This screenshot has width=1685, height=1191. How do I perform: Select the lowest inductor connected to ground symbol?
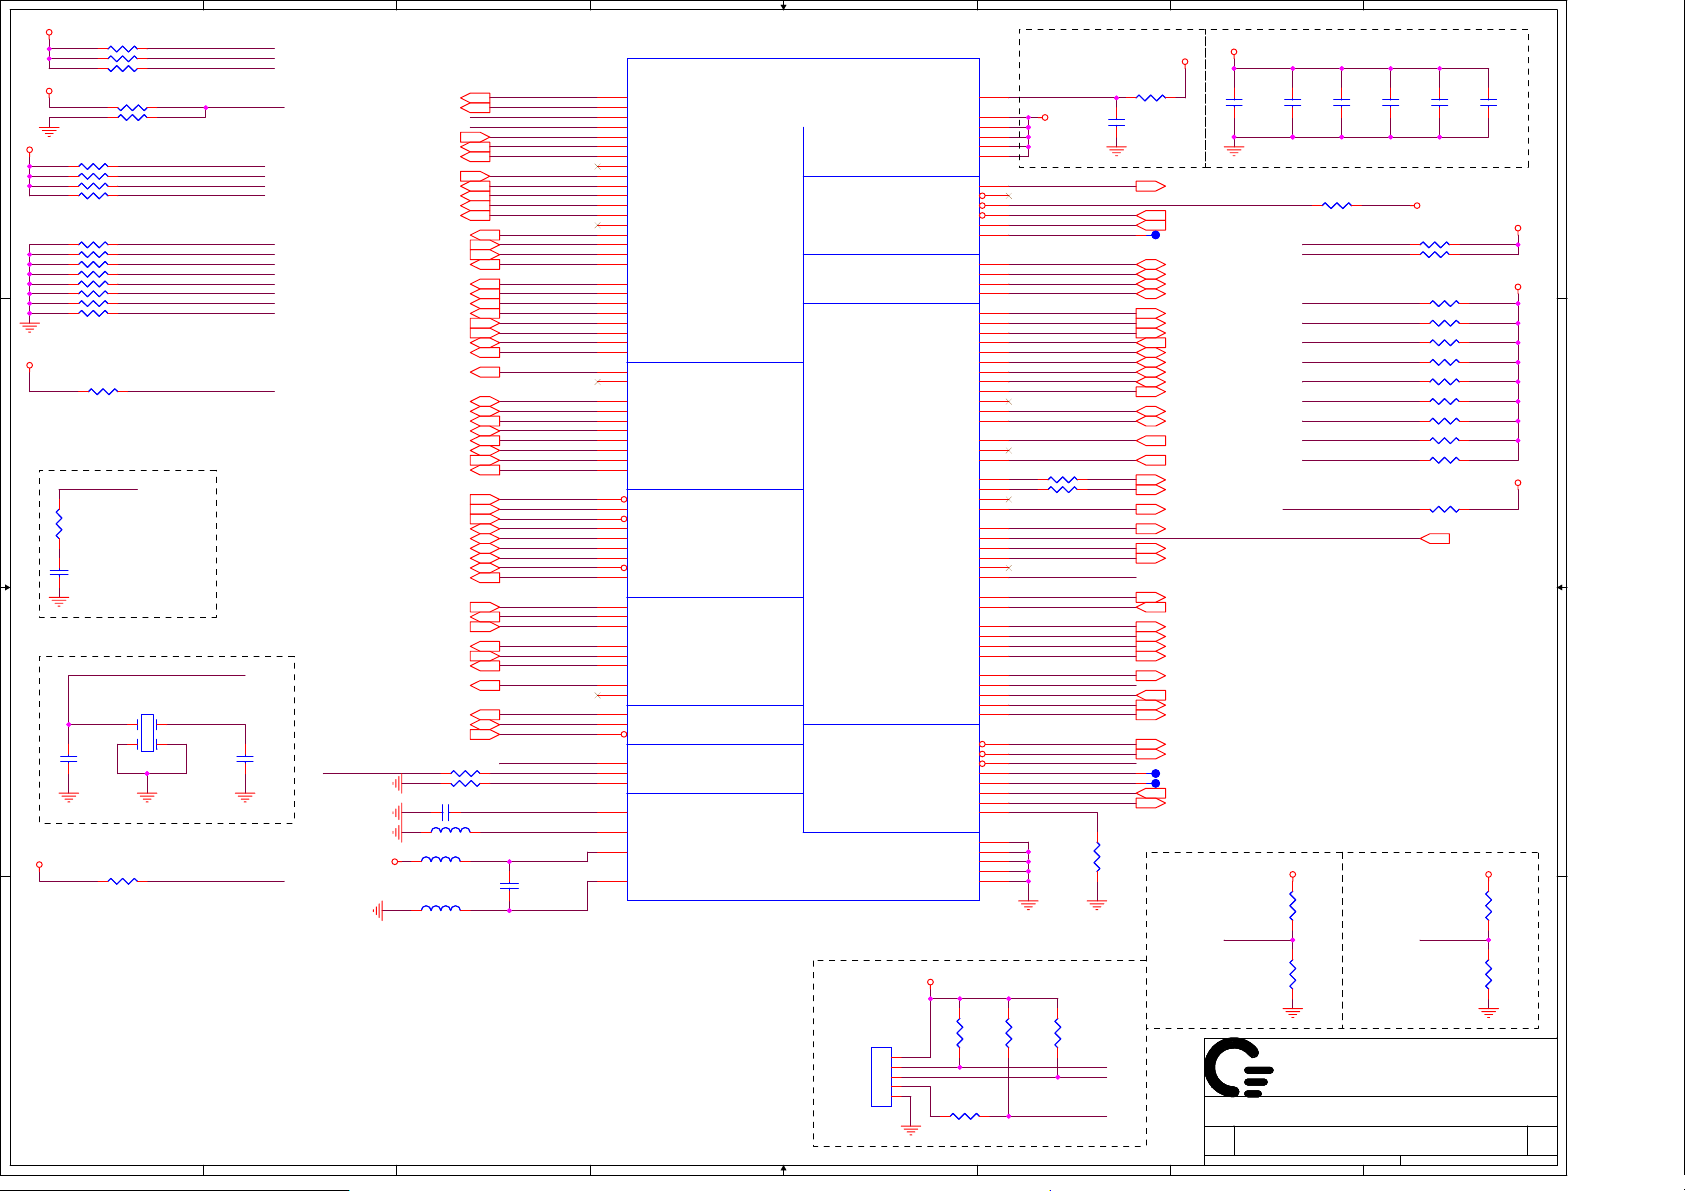[x=441, y=909]
